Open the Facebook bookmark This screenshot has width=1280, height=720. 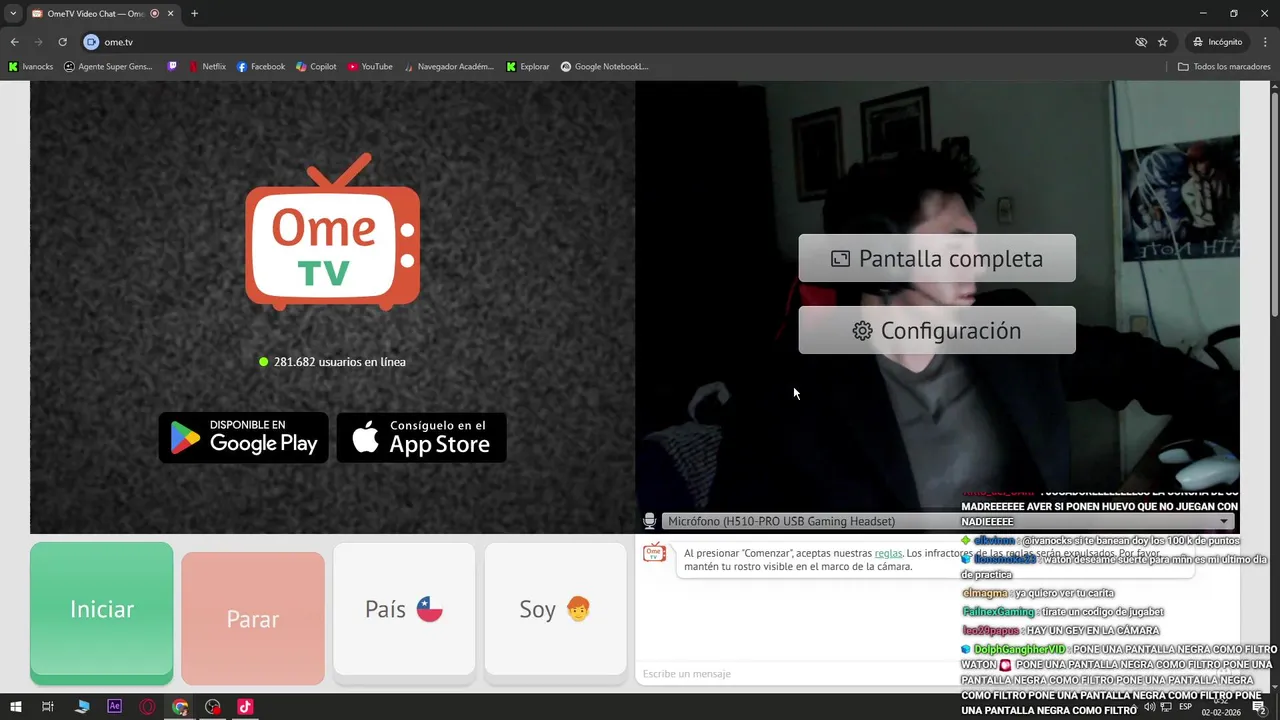[x=261, y=67]
